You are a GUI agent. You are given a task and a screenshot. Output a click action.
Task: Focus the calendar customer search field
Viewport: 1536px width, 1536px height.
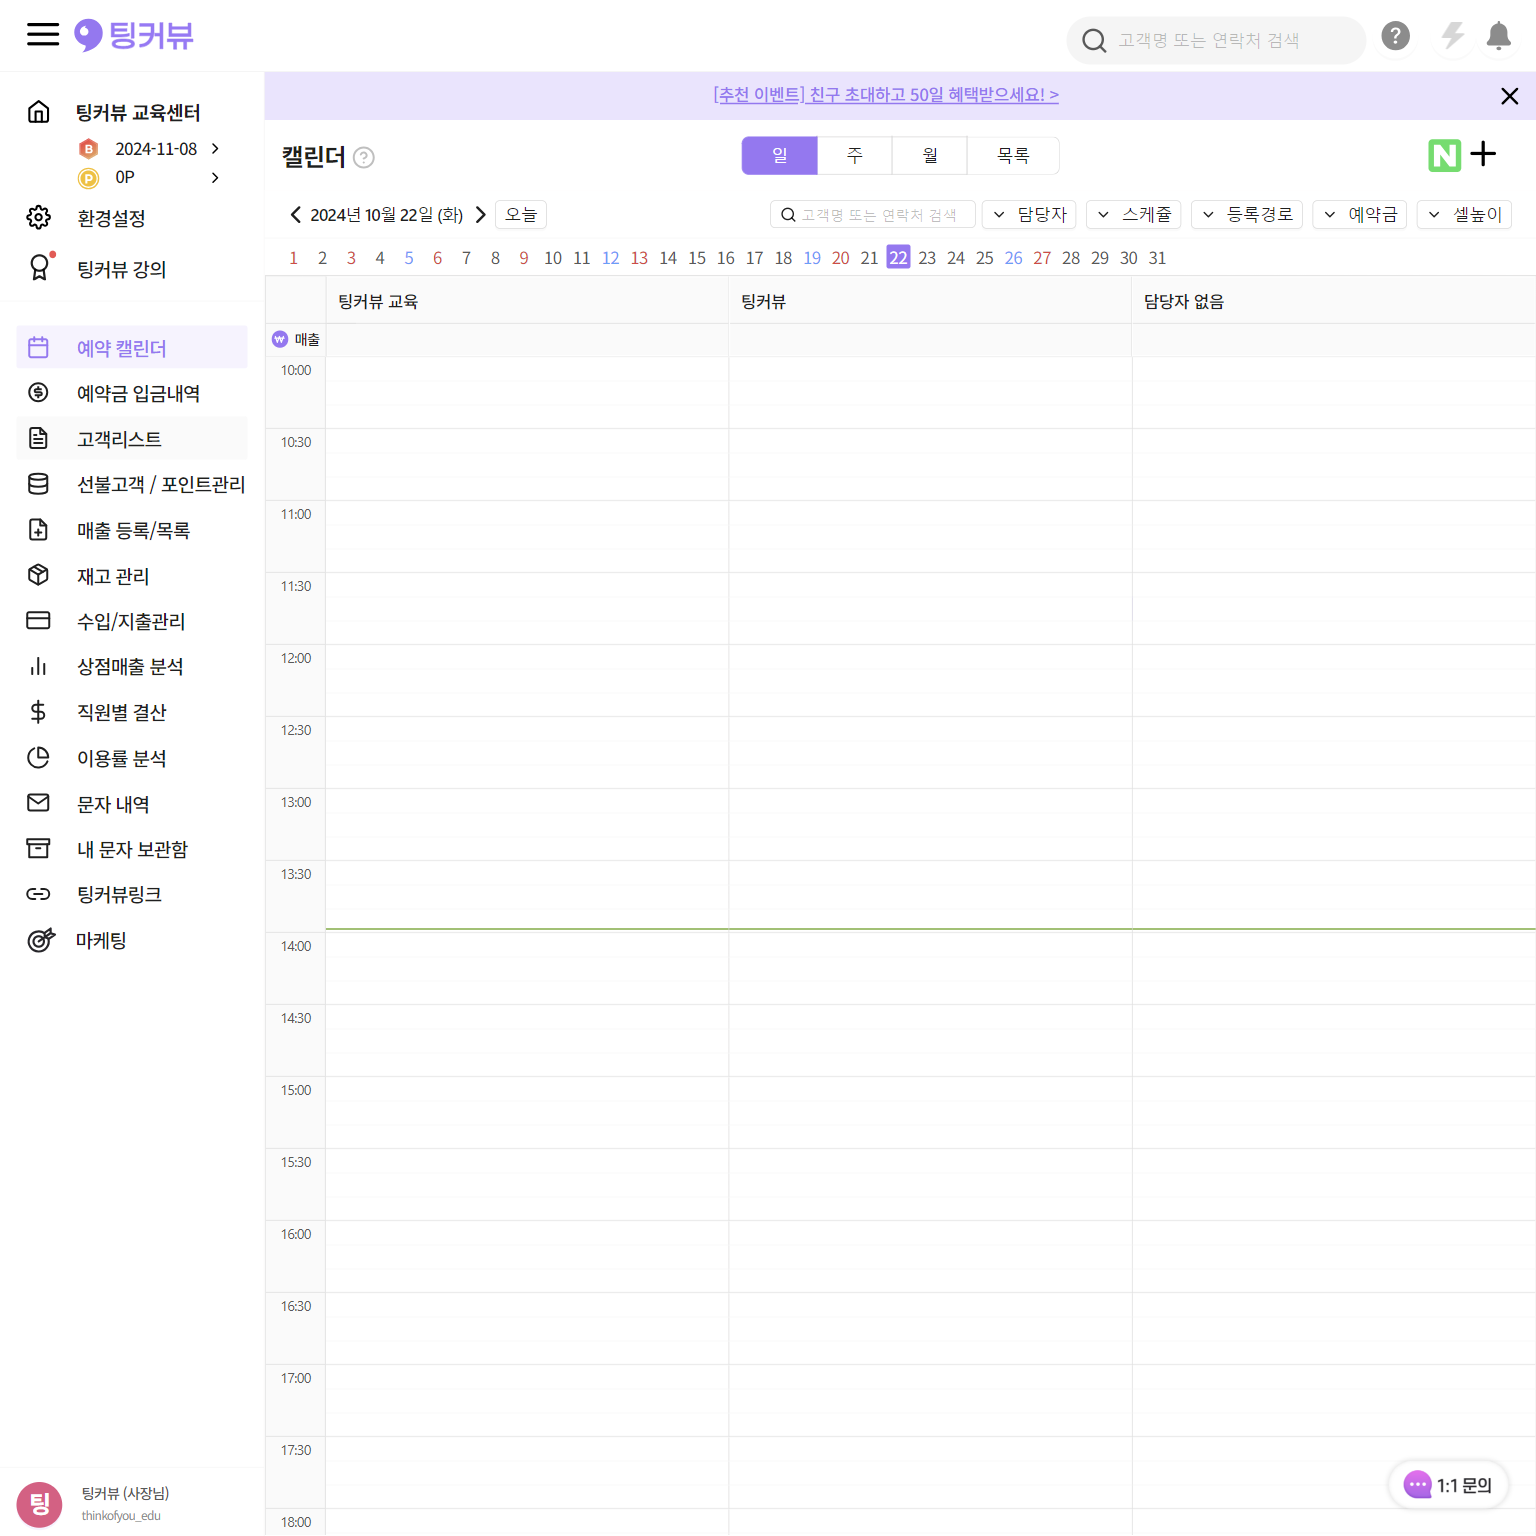872,214
